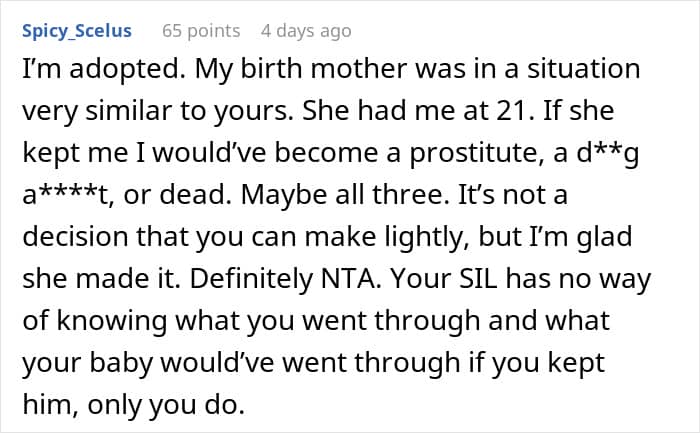Click the word 'decision' in the comment

pos(75,237)
